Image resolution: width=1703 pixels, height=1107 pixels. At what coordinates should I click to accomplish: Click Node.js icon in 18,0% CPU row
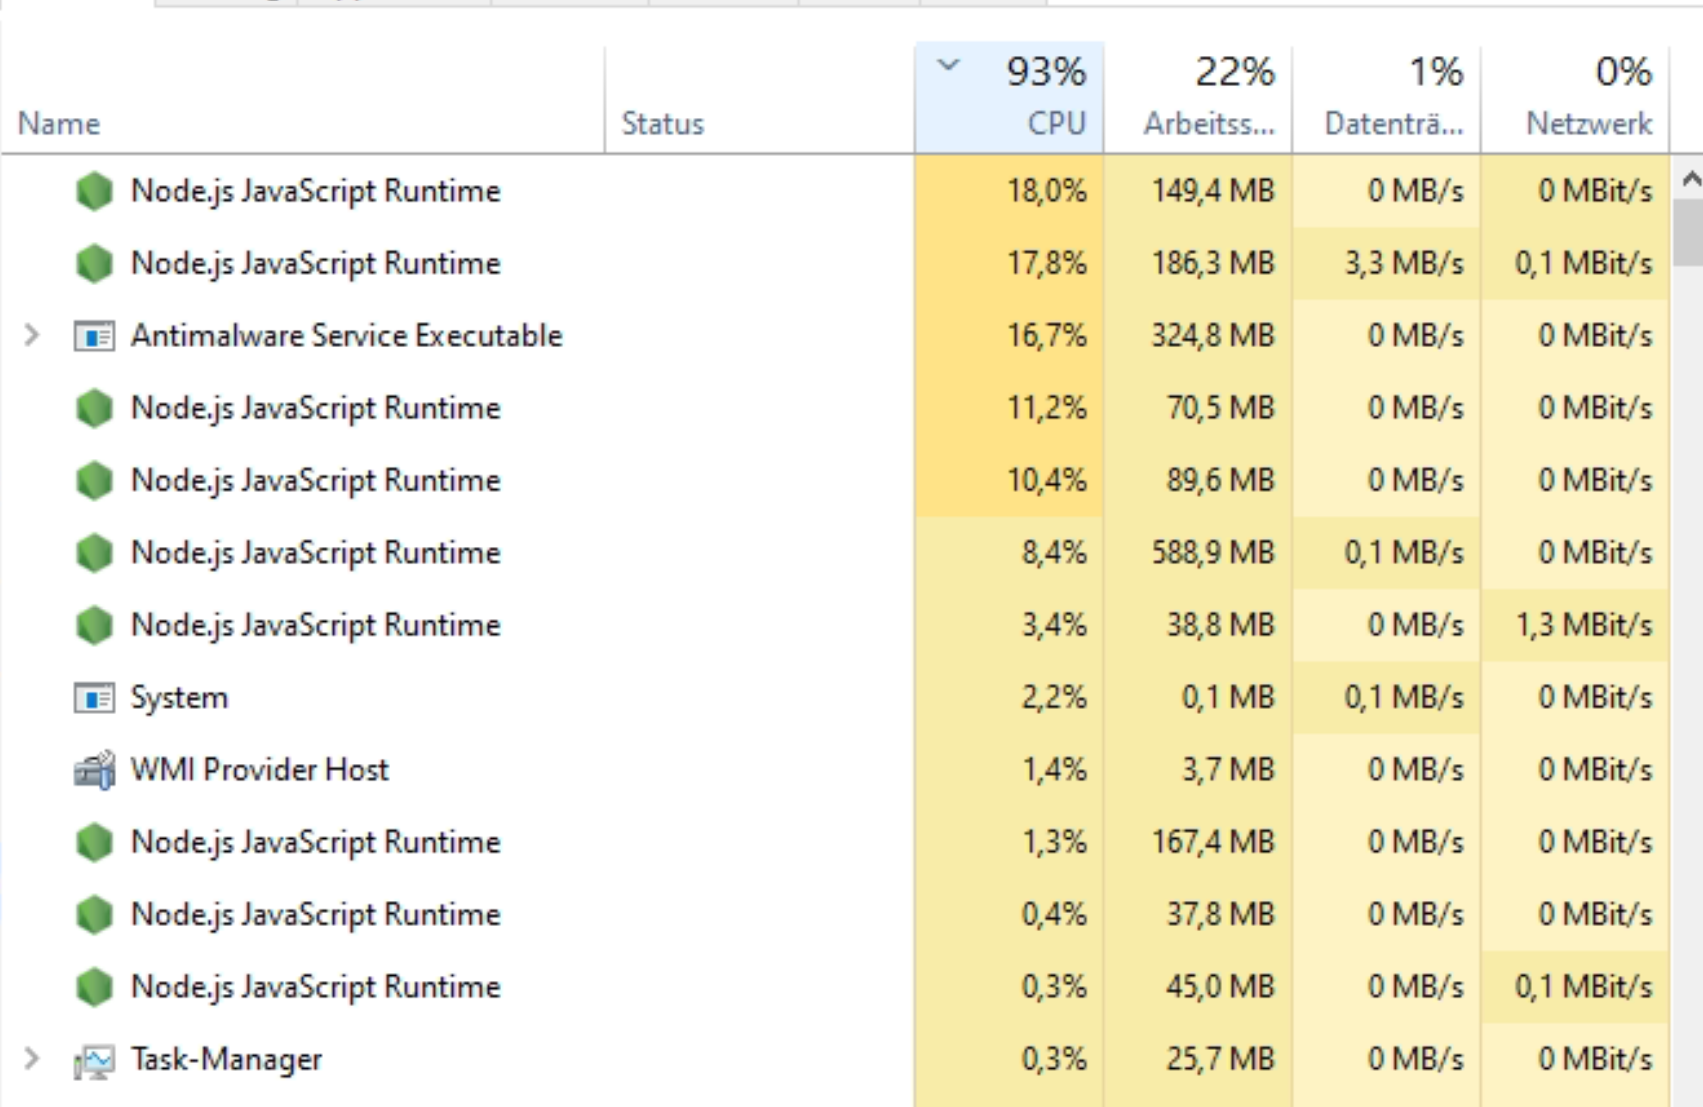click(94, 191)
